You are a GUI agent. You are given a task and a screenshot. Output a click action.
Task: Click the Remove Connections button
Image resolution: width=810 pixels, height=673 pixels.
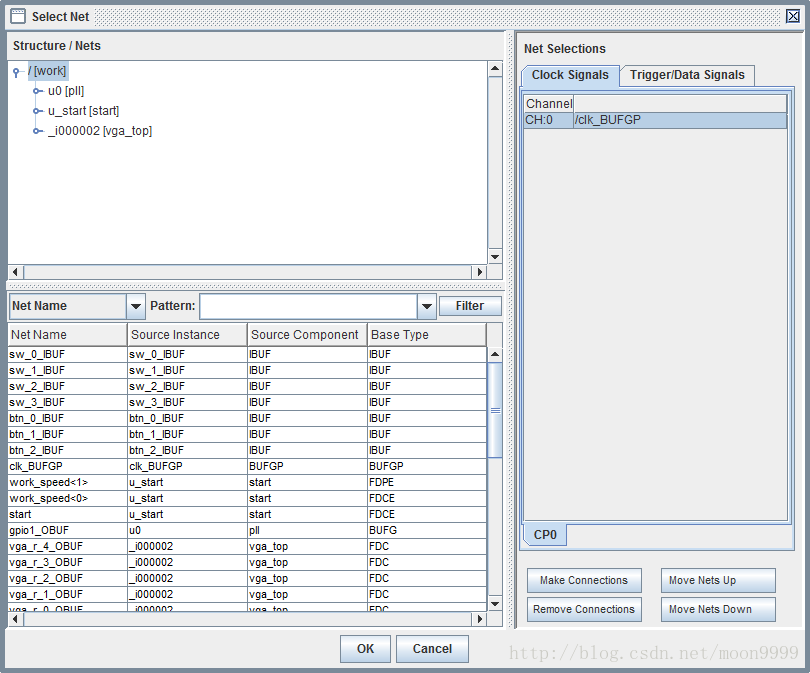[x=584, y=609]
